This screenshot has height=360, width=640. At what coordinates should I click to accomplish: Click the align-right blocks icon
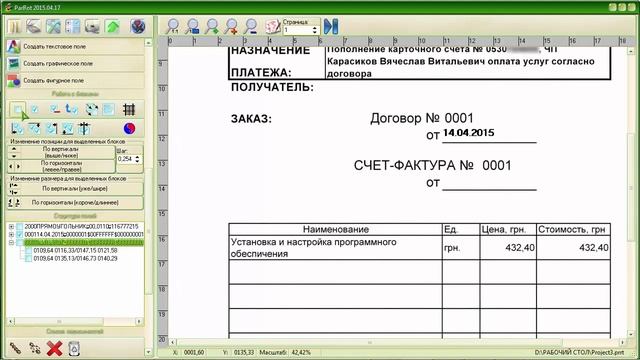pos(51,129)
